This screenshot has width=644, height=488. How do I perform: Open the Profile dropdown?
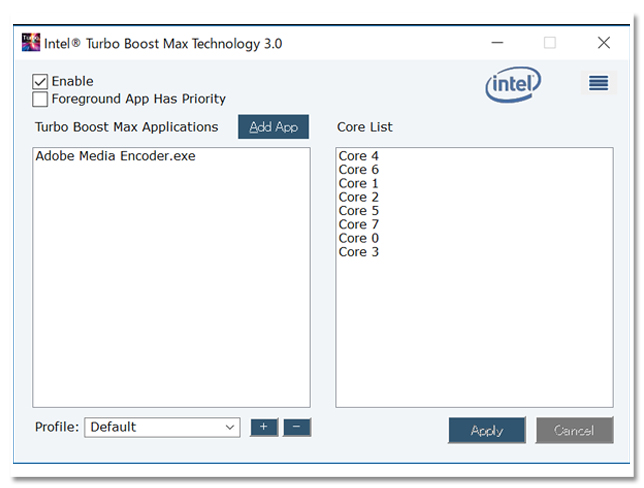[162, 427]
